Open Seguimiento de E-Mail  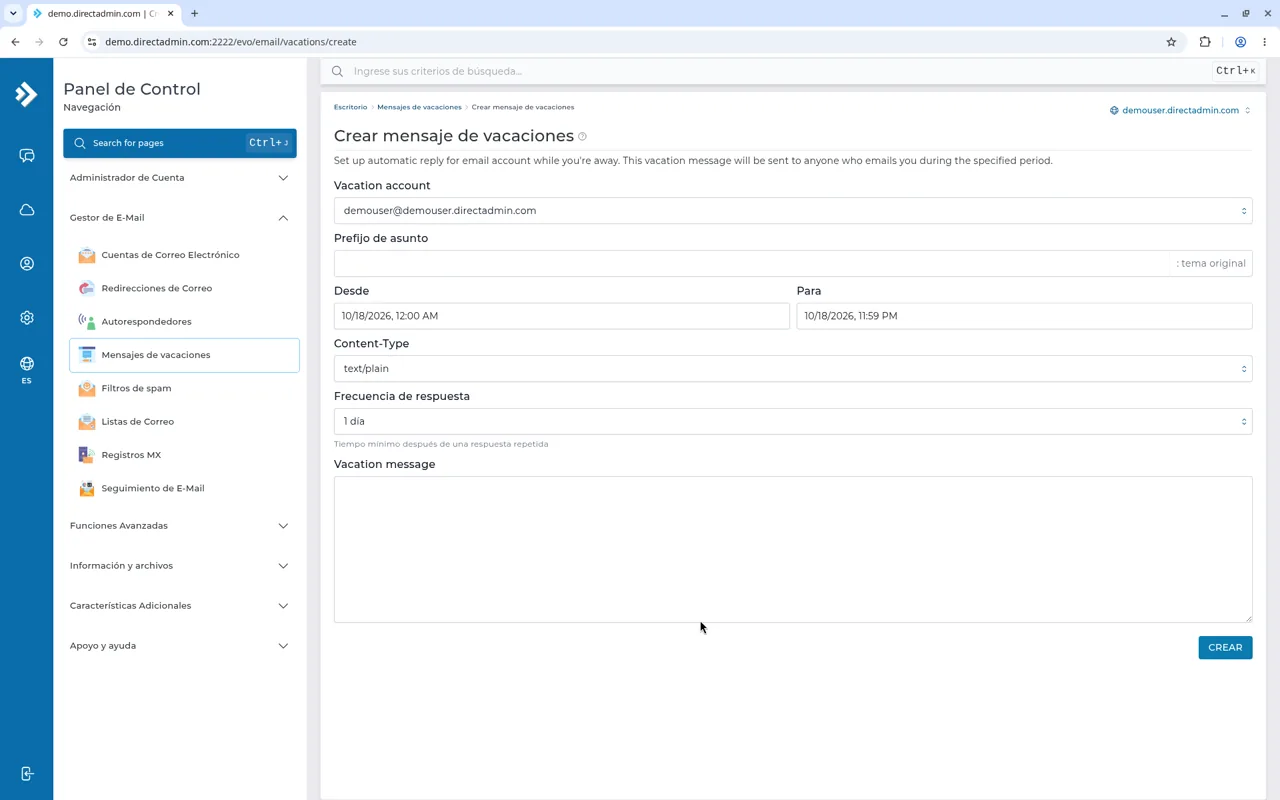coord(184,488)
